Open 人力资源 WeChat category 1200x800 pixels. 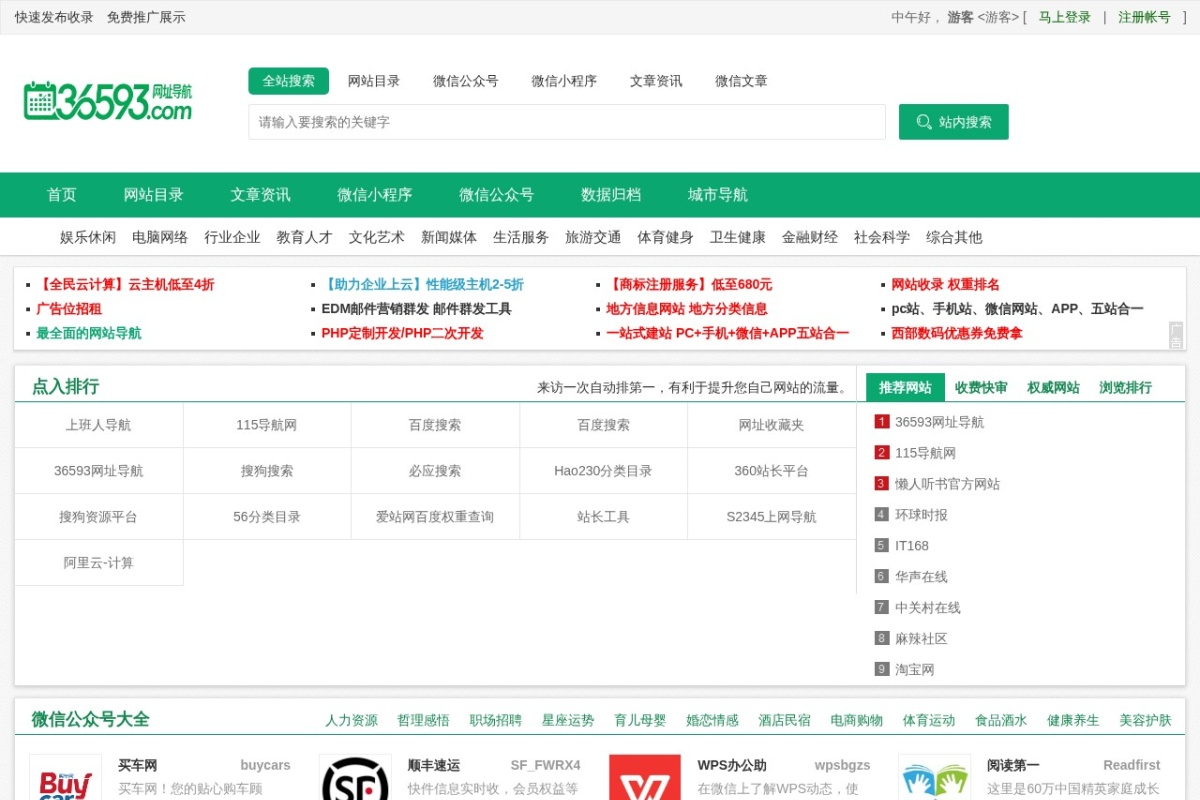click(x=351, y=720)
